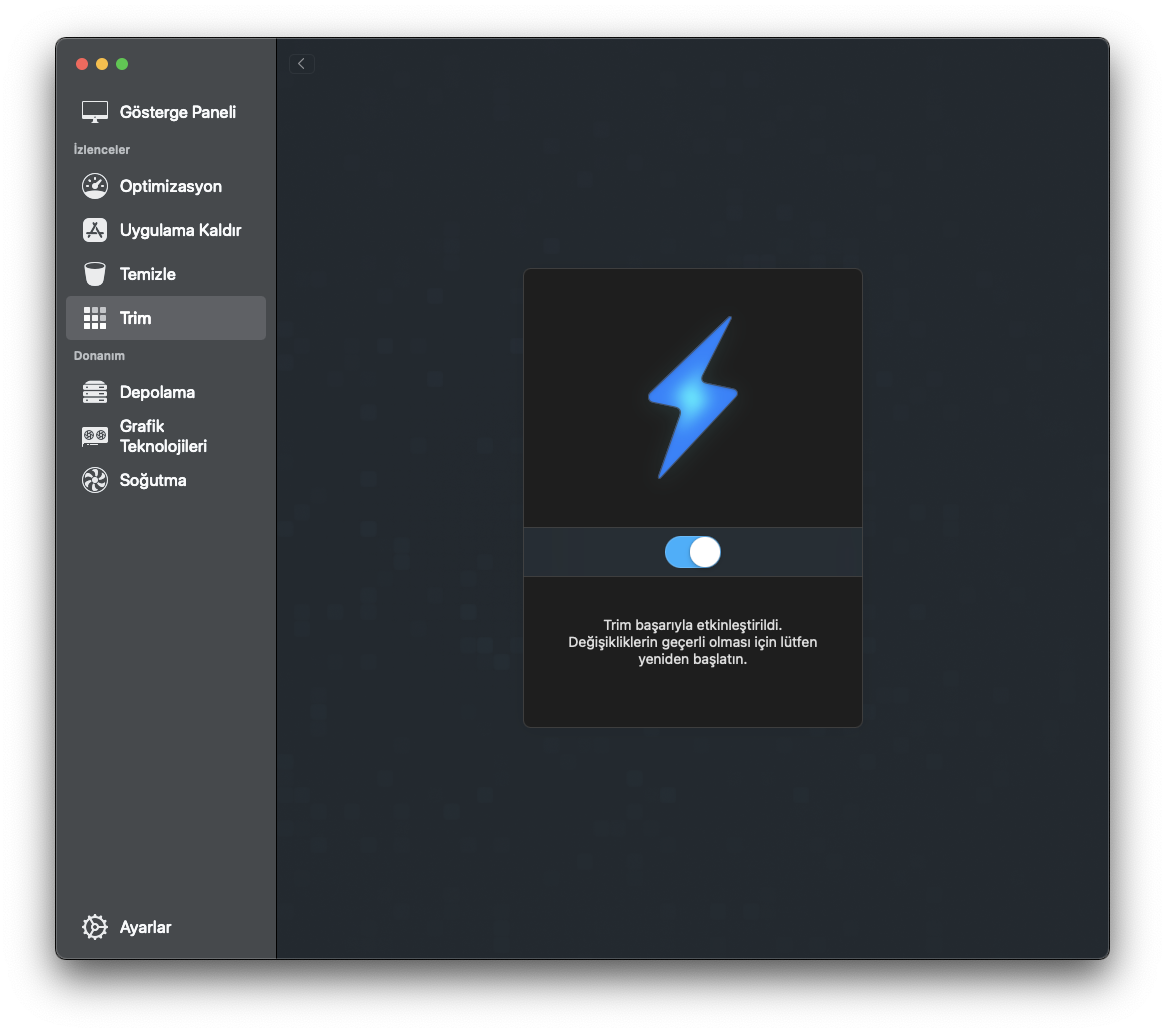Viewport: 1165px width, 1033px height.
Task: Open the Gösterge Paneli label in sidebar
Action: click(178, 112)
